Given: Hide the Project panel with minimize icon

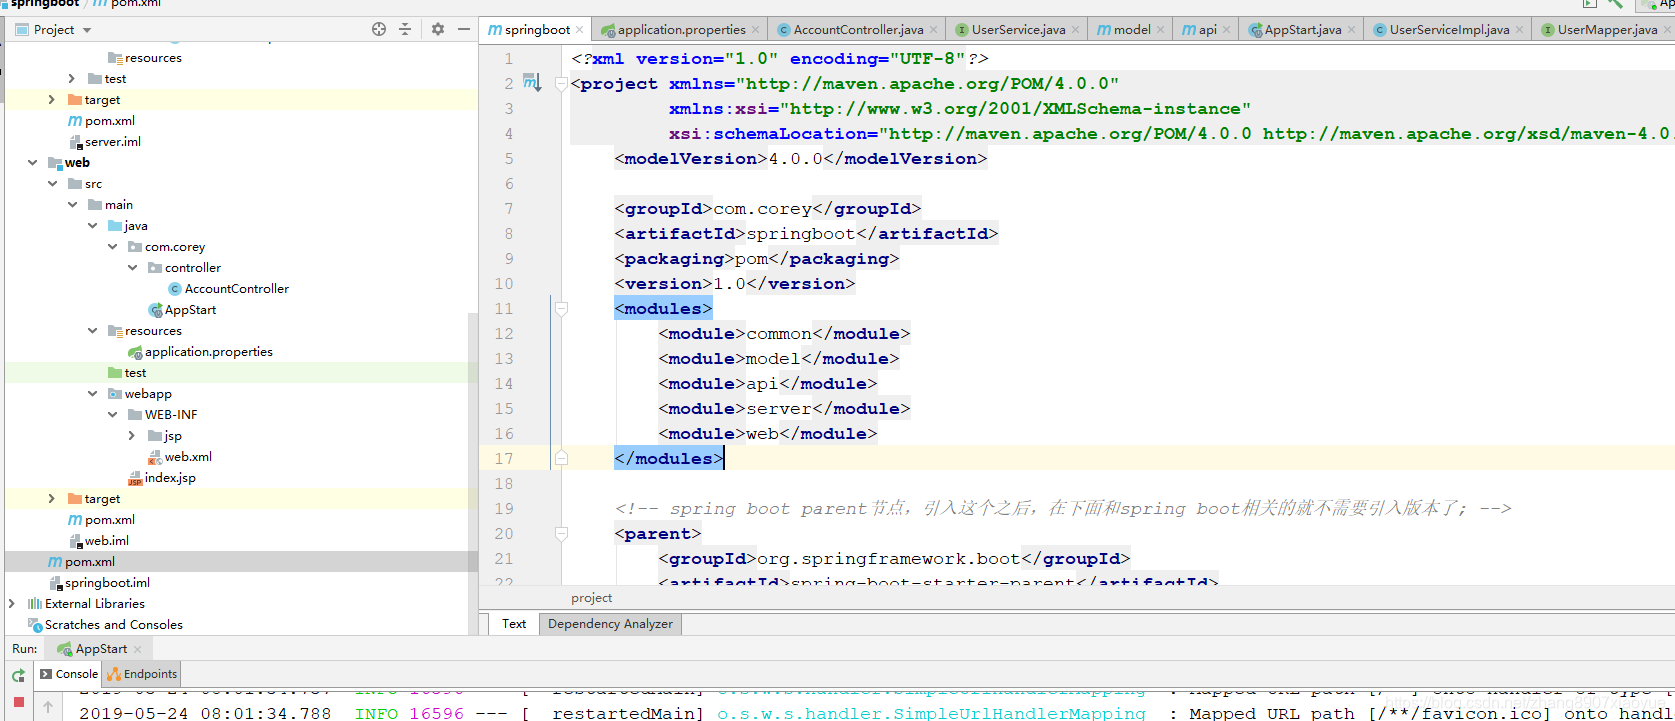Looking at the screenshot, I should (x=464, y=29).
